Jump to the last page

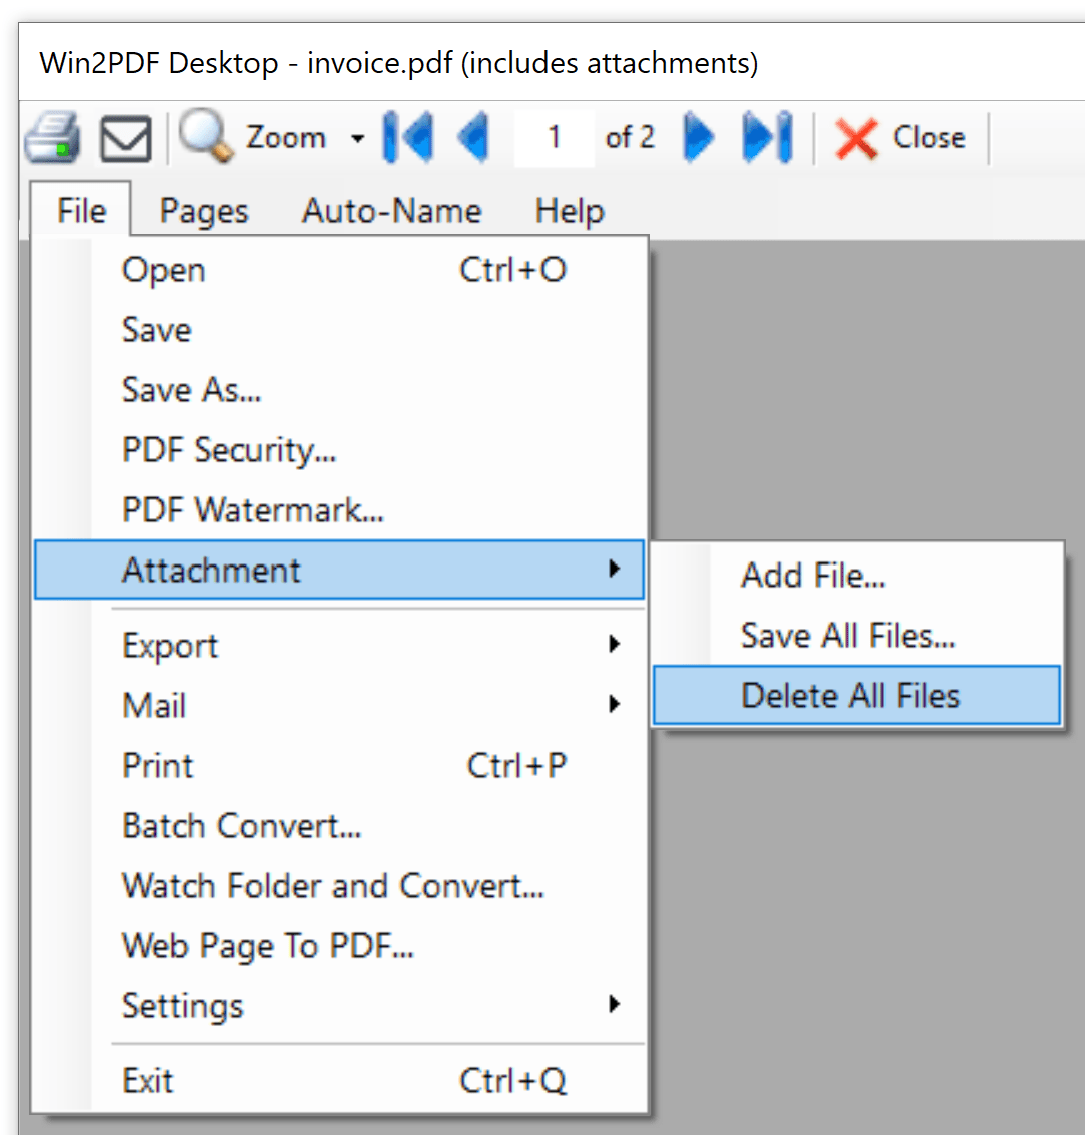point(767,137)
